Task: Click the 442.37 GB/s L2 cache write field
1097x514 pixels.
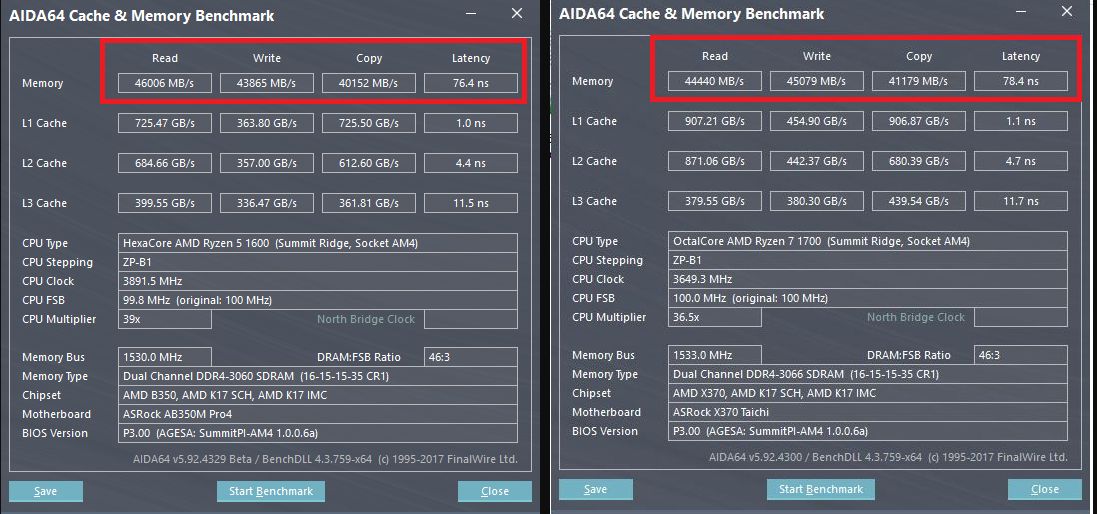Action: pyautogui.click(x=816, y=162)
